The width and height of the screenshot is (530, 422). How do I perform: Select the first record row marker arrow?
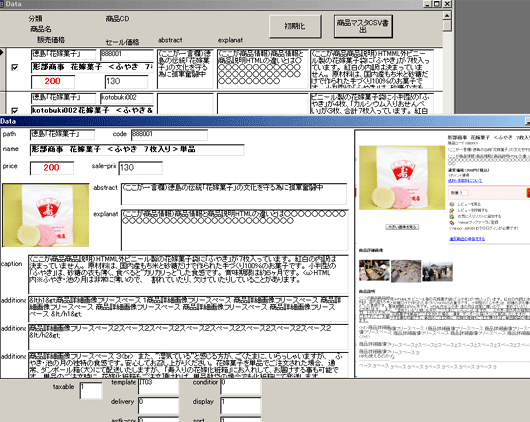[2, 52]
